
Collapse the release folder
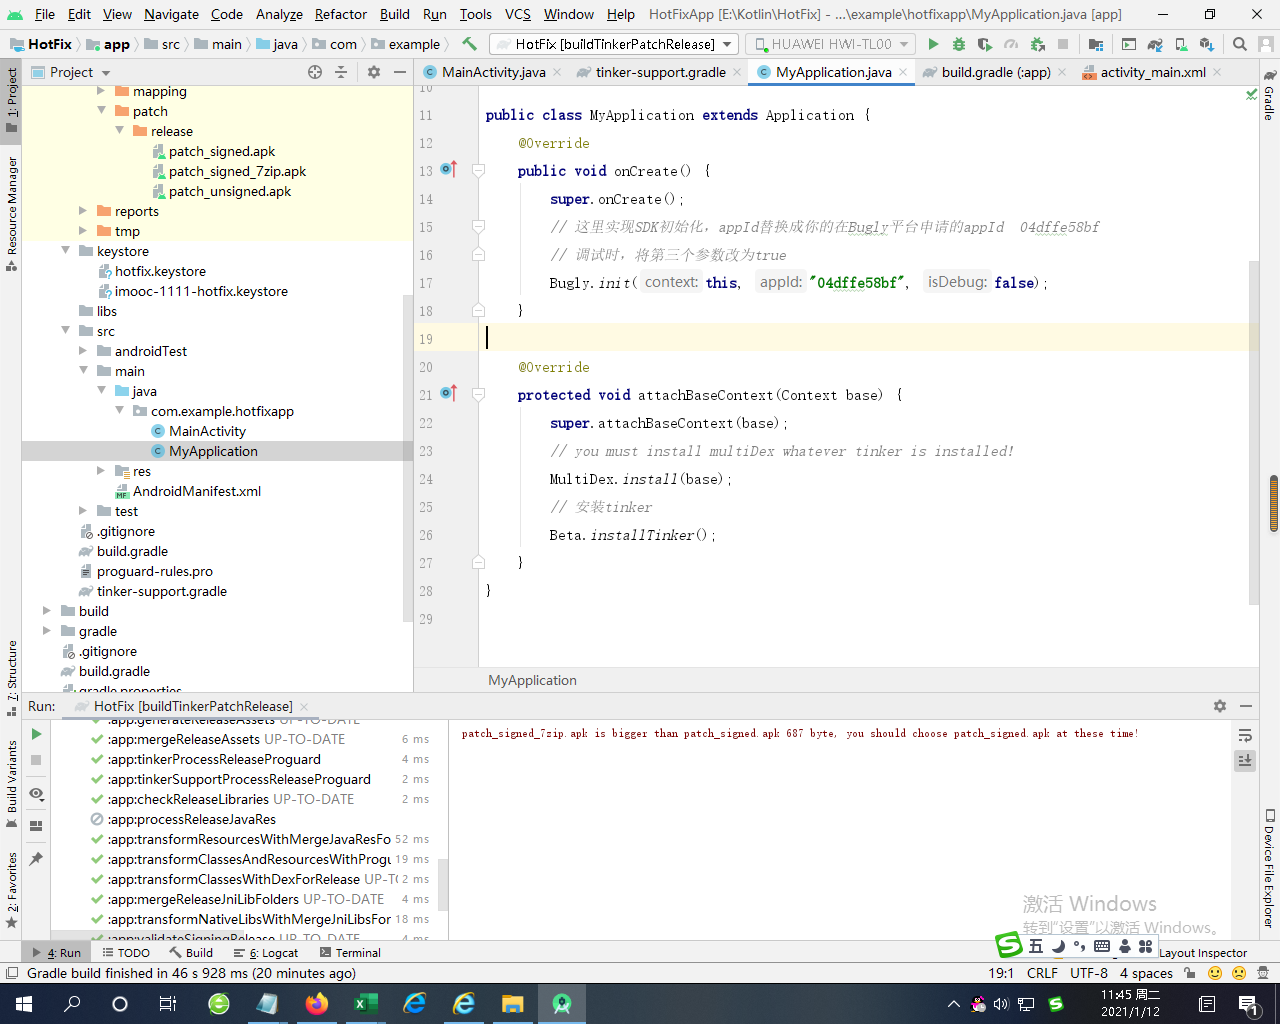click(x=119, y=131)
